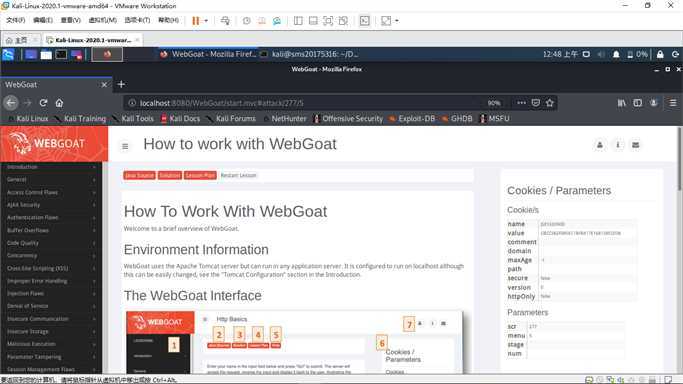Click the Restart Lesson link
683x384 pixels.
238,175
